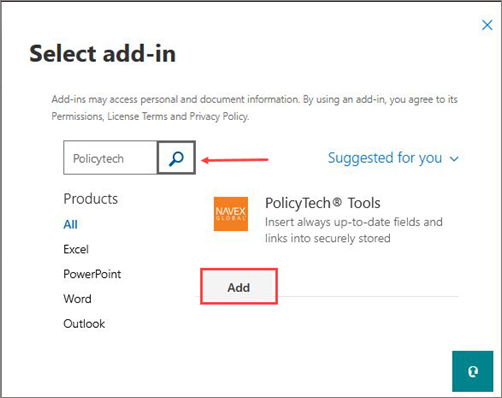Open the PolicyTech® Tools title
Viewport: 502px width, 398px height.
(323, 203)
